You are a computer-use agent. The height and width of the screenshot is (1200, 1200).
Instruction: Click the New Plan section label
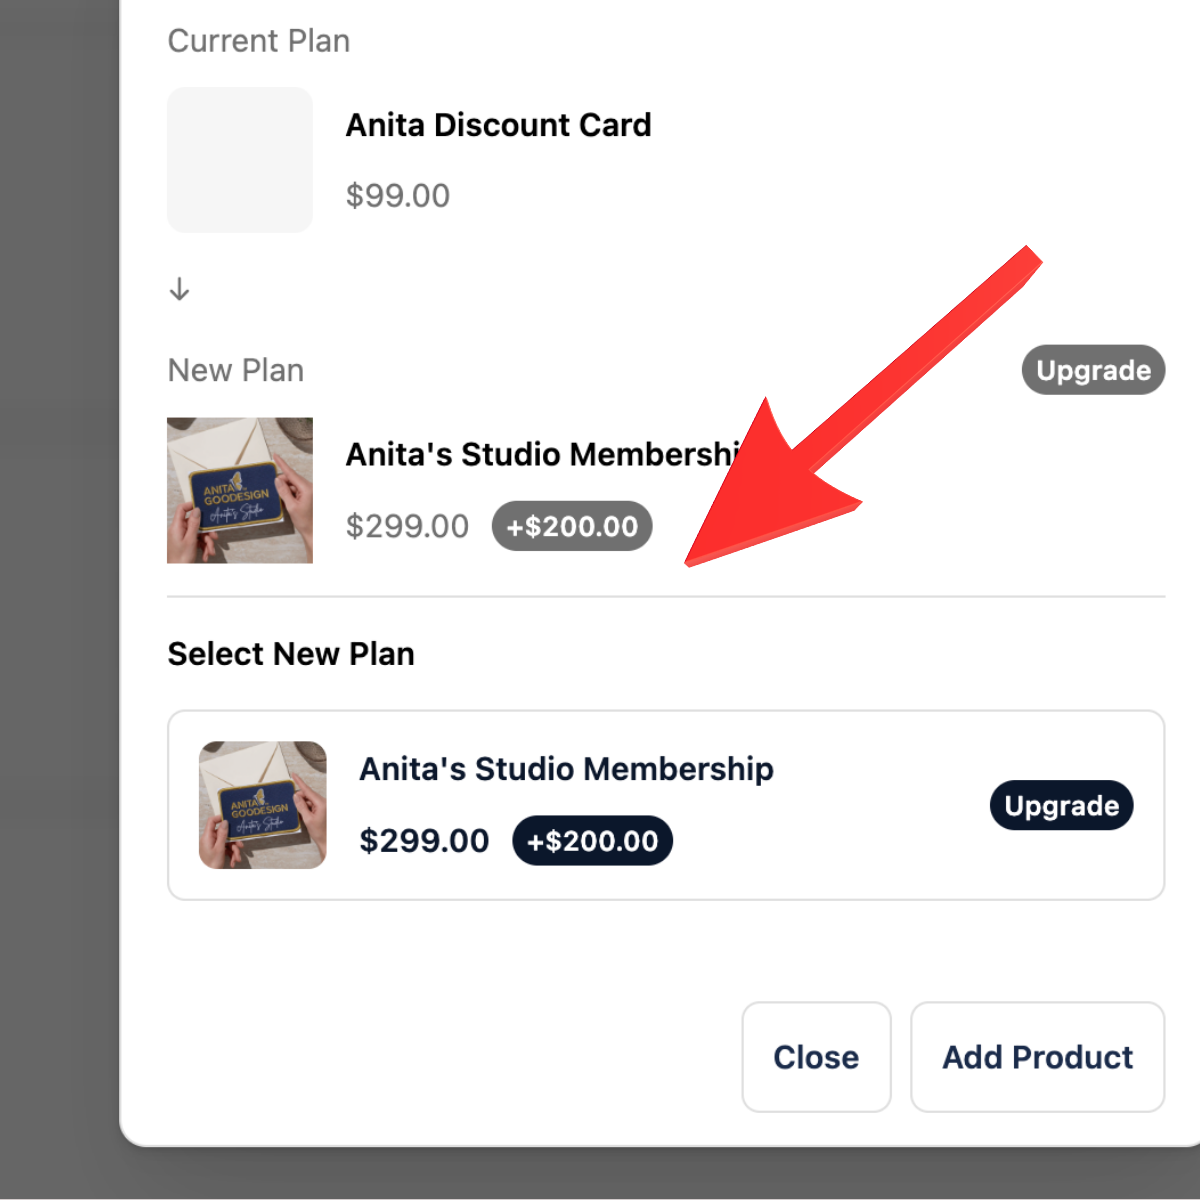236,371
